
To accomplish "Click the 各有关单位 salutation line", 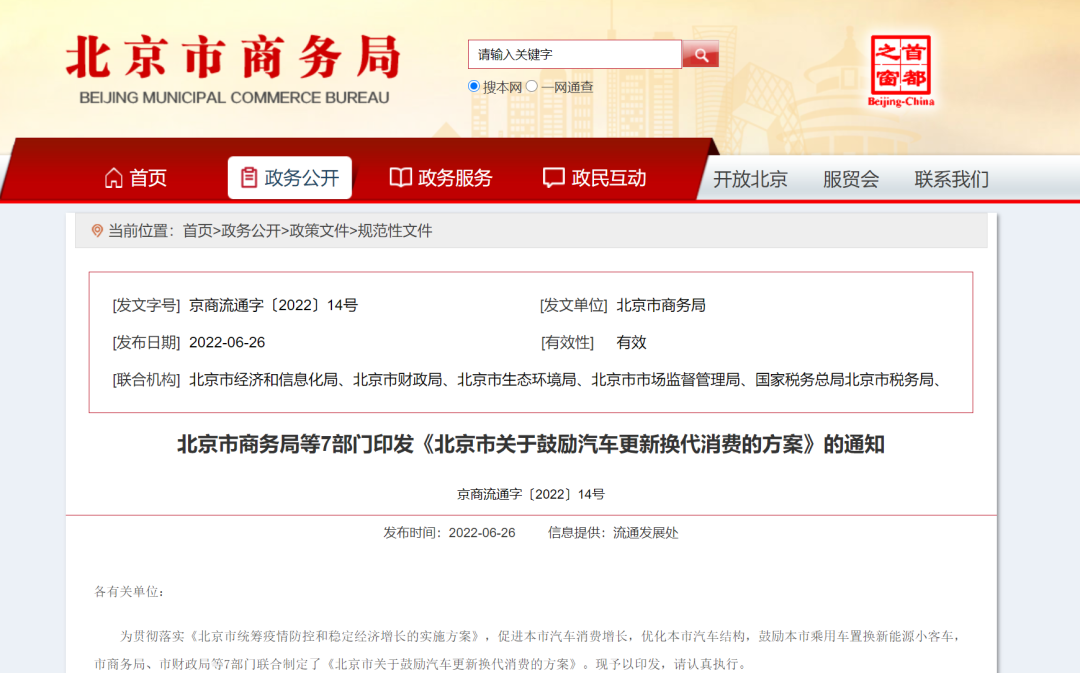I will tap(129, 592).
